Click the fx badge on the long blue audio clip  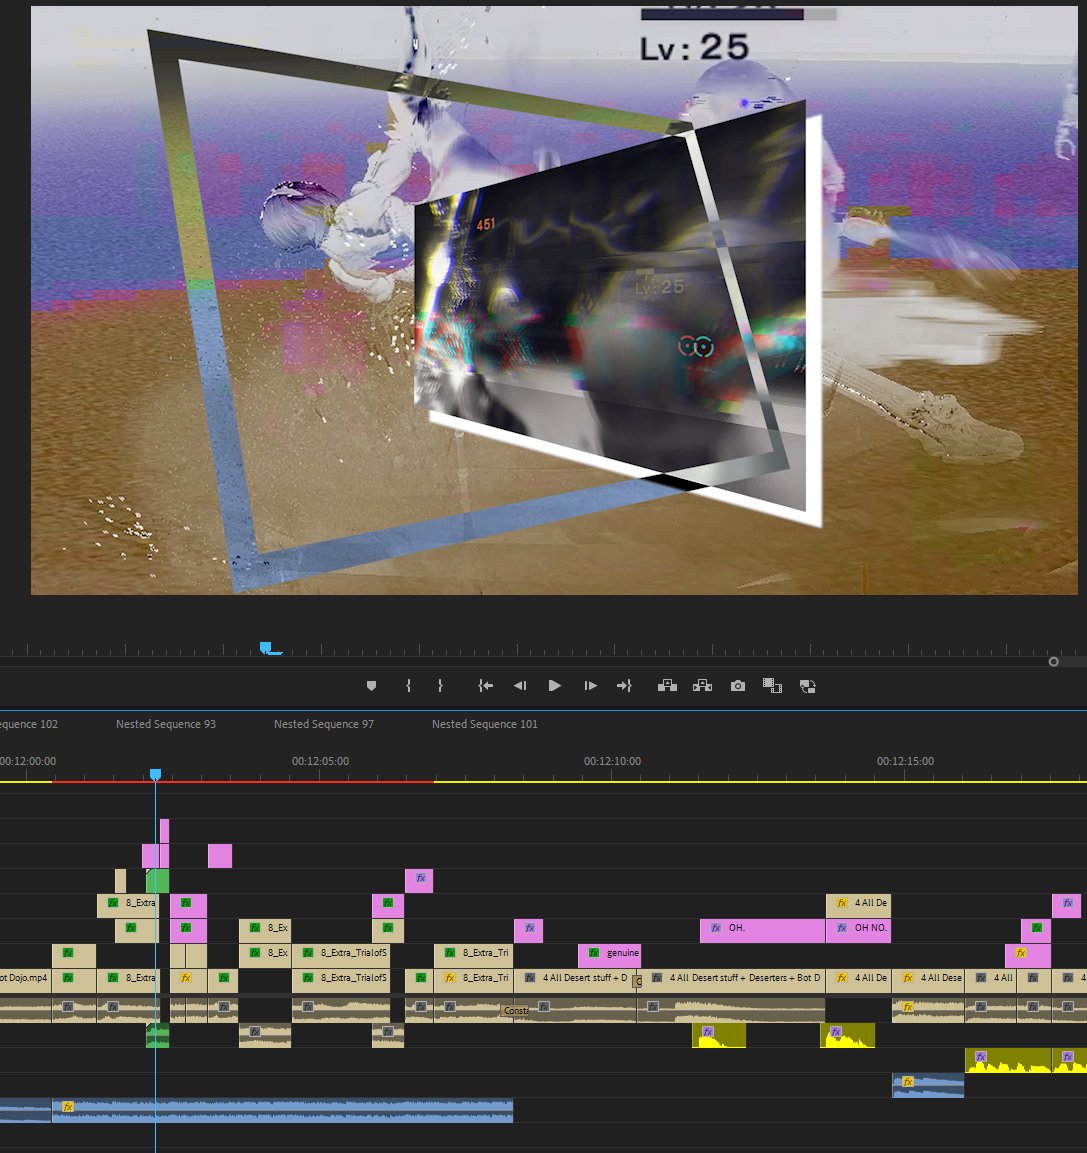[x=68, y=1106]
